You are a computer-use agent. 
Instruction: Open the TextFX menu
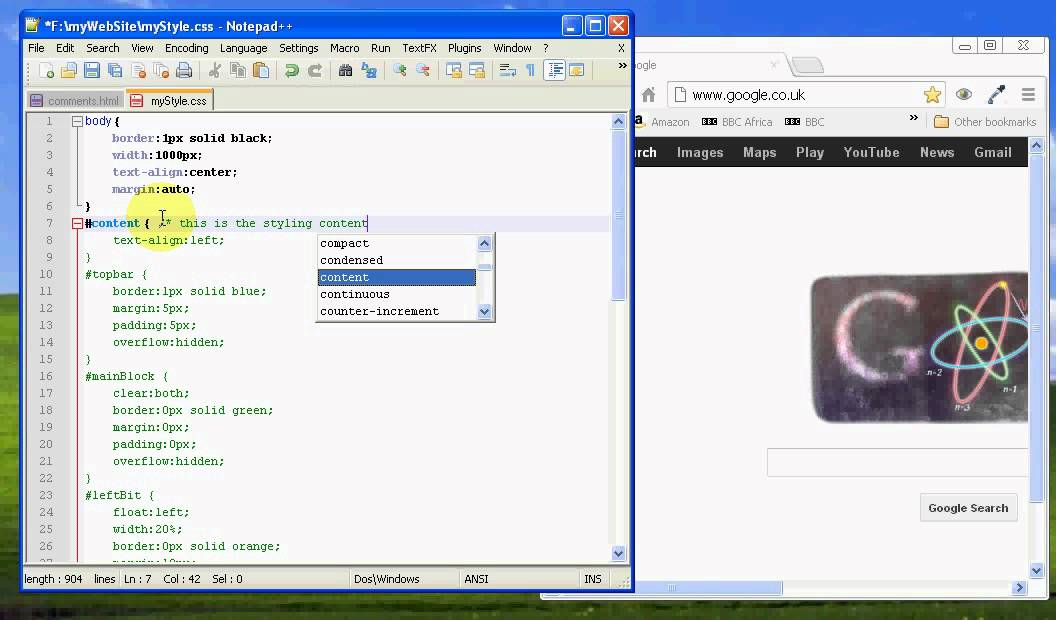pyautogui.click(x=420, y=48)
